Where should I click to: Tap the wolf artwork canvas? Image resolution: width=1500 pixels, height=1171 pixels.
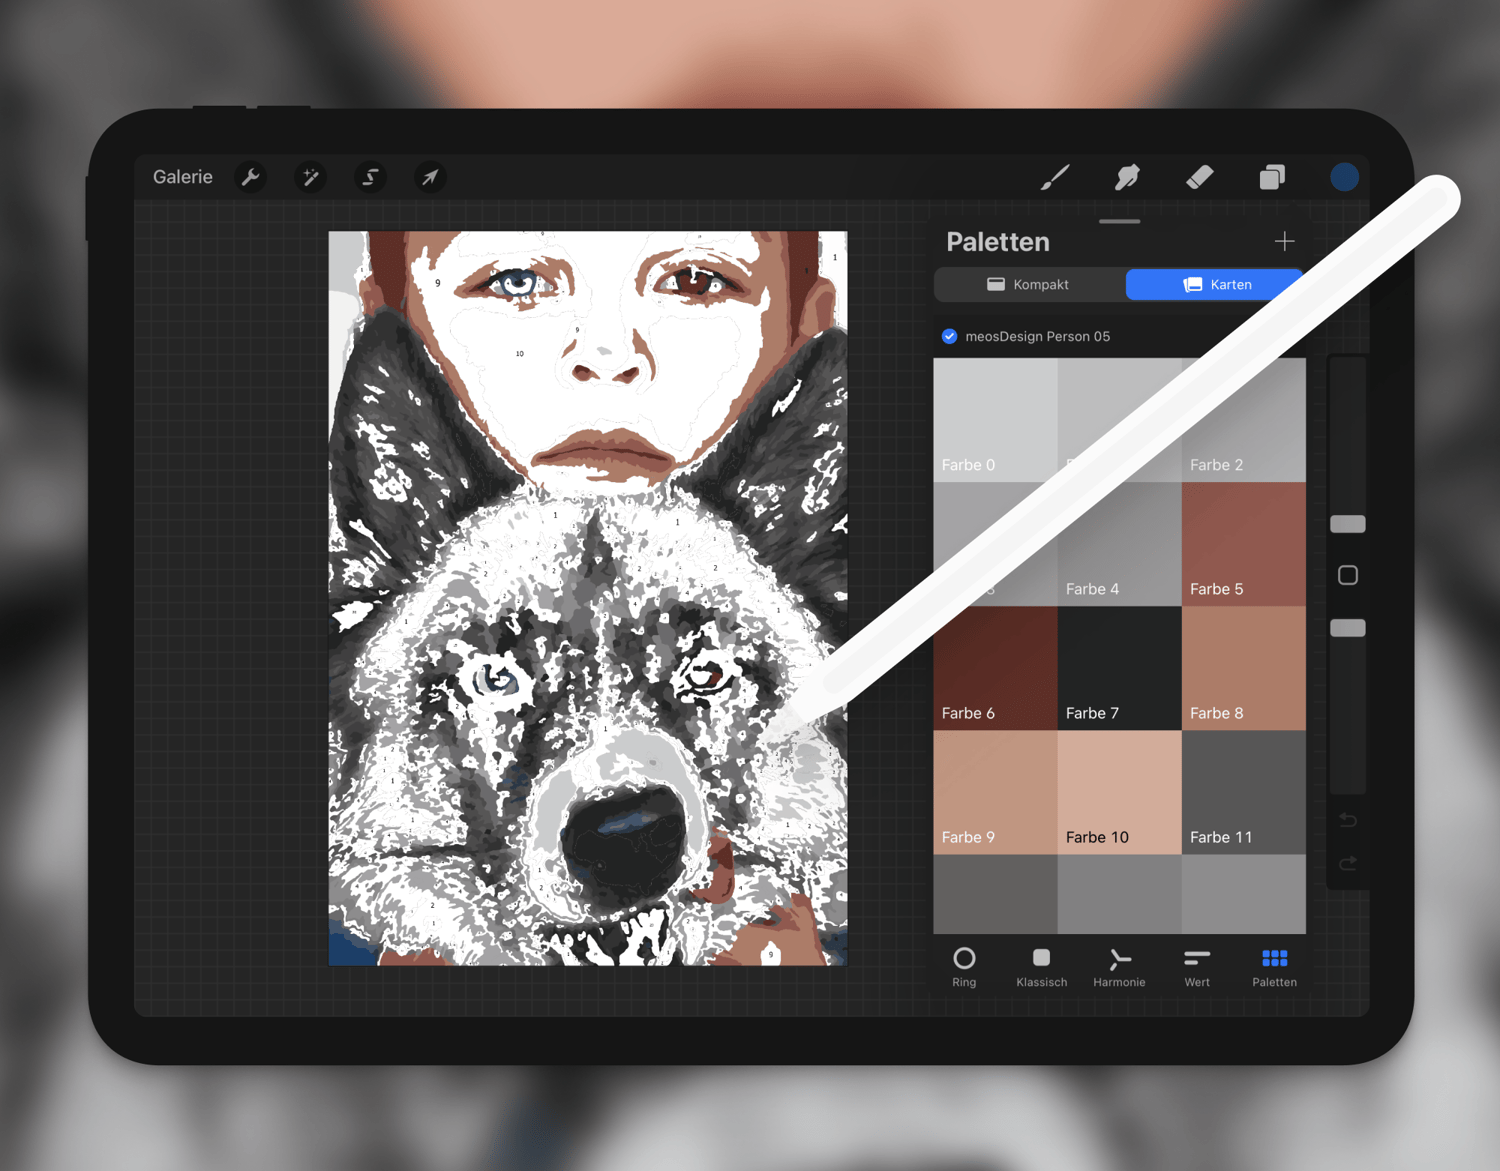click(x=588, y=598)
